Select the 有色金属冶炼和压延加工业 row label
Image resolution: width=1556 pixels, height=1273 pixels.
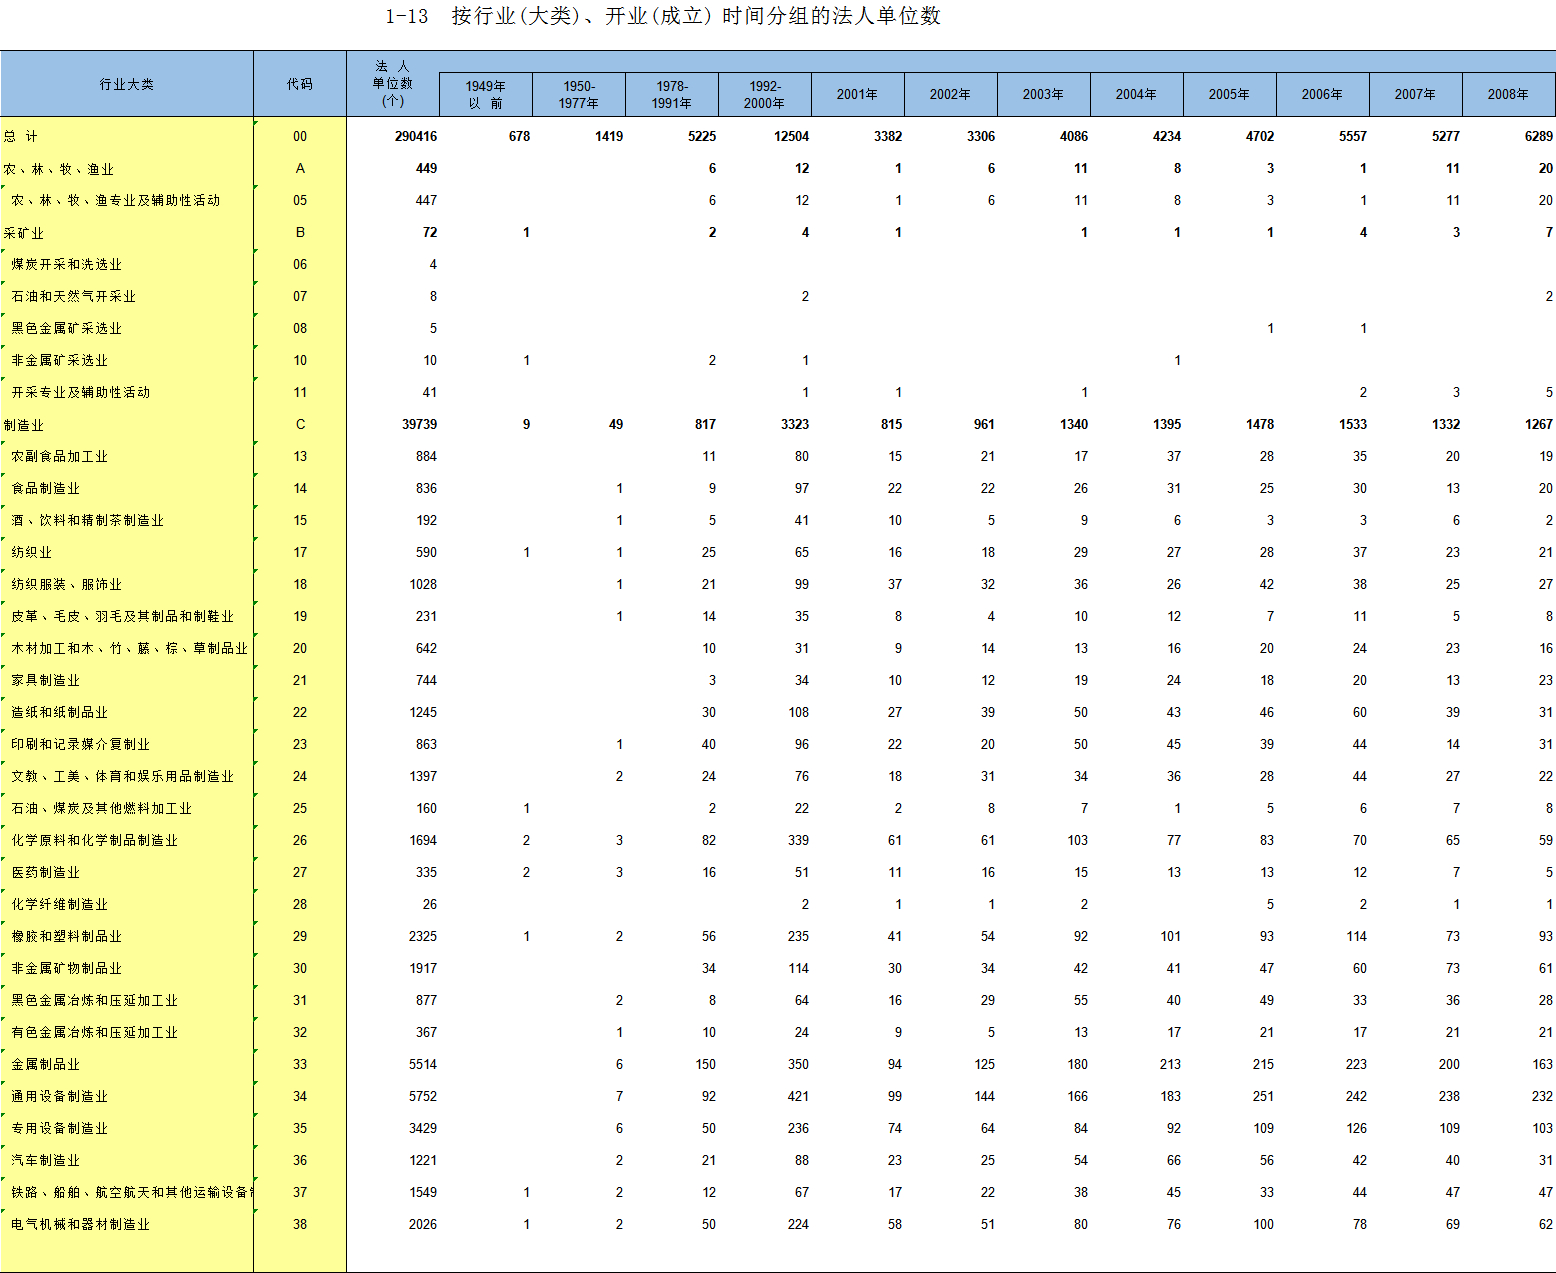(95, 1033)
